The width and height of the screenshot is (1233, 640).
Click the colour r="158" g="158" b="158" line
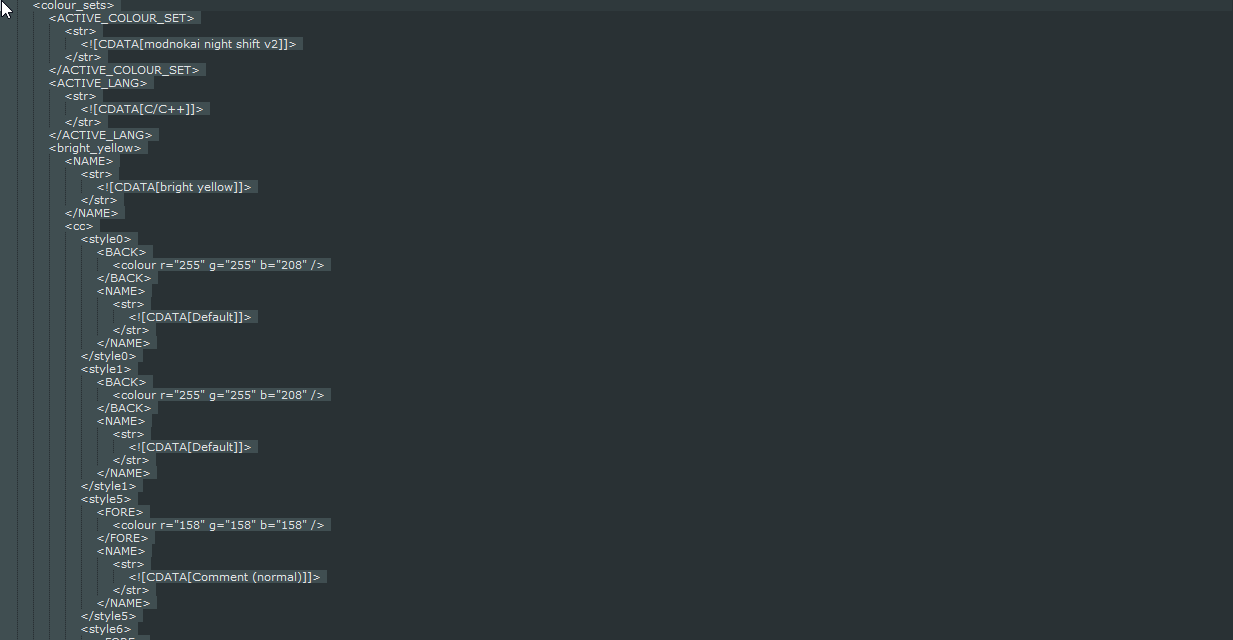click(218, 525)
